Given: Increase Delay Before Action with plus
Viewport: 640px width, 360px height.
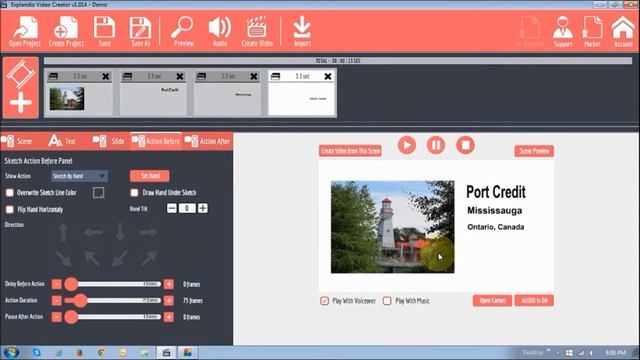Looking at the screenshot, I should click(169, 284).
